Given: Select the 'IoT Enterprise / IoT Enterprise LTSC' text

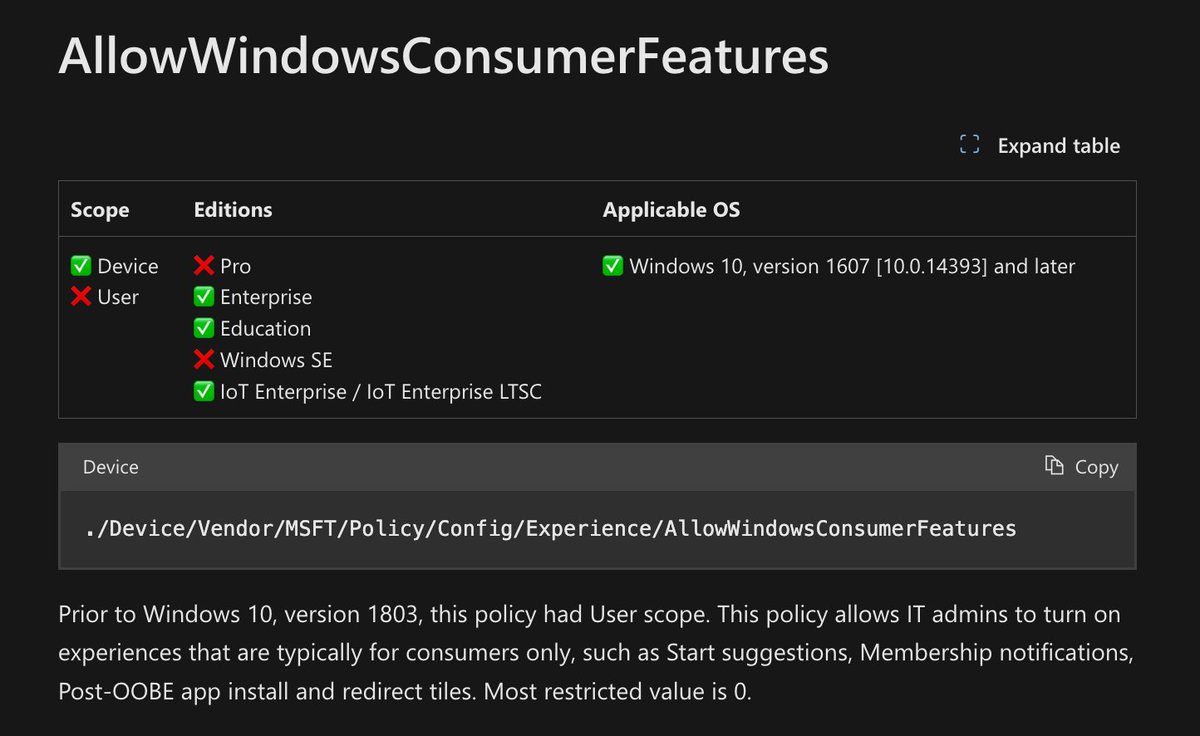Looking at the screenshot, I should pos(381,392).
